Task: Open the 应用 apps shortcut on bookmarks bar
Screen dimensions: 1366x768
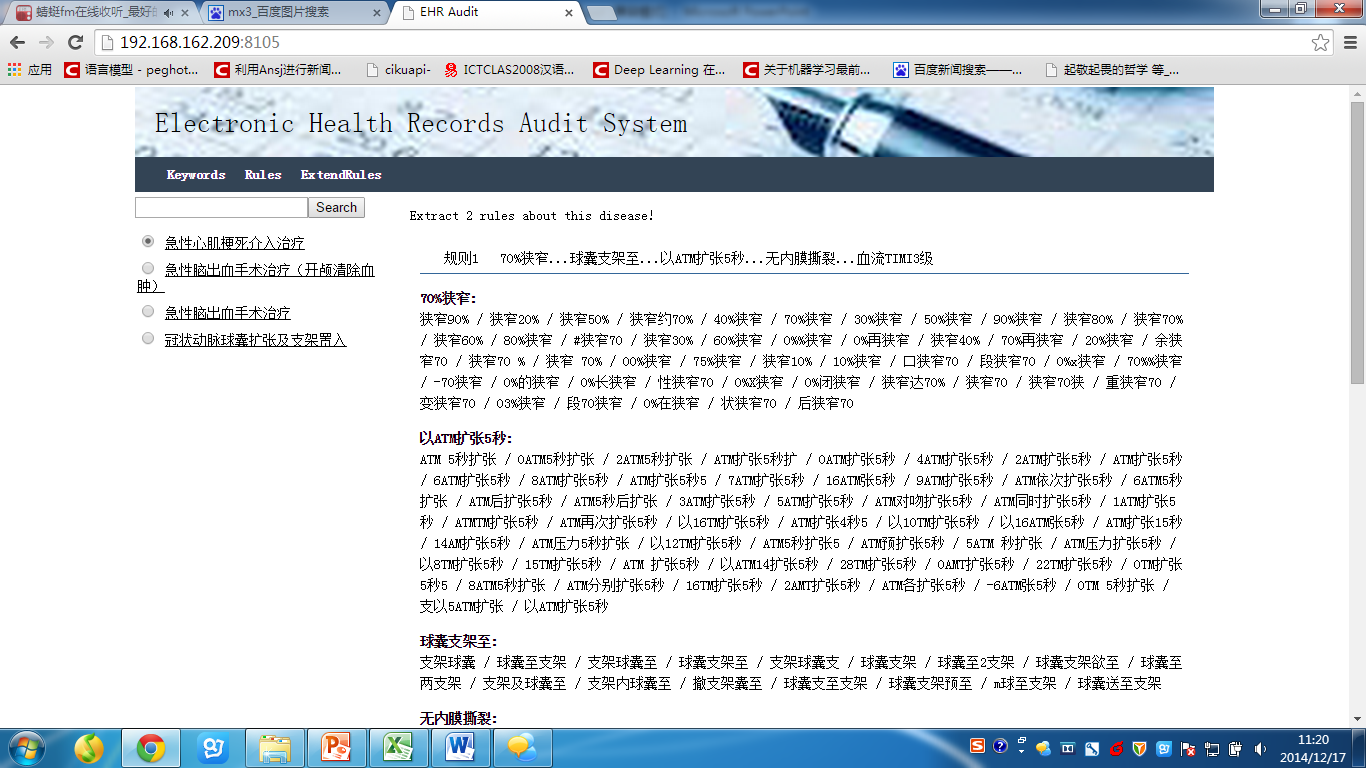Action: pyautogui.click(x=28, y=70)
